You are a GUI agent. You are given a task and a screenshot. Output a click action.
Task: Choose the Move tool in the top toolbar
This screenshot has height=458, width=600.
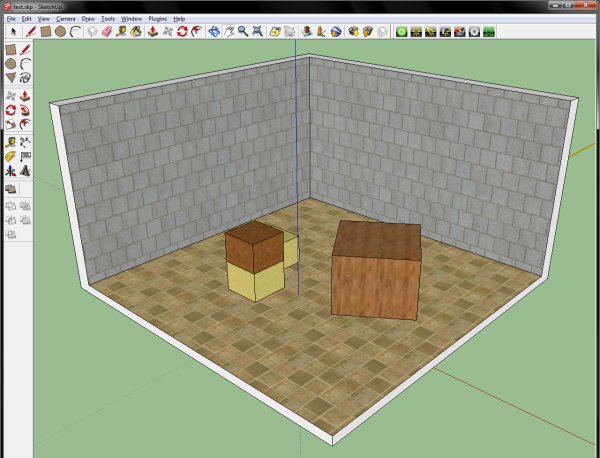[x=168, y=32]
